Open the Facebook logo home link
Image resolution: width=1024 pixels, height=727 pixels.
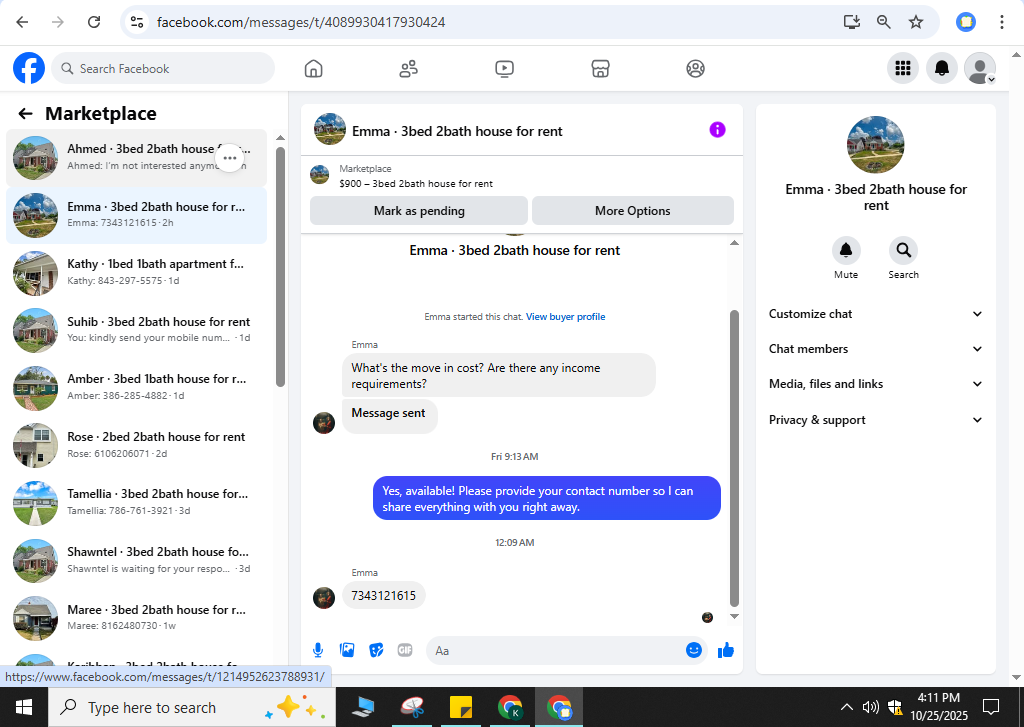coord(29,68)
